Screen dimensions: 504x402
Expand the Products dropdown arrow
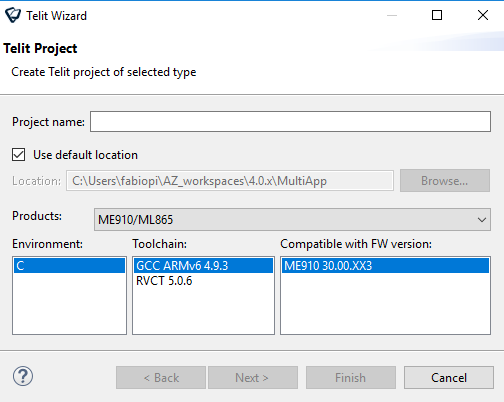coord(482,220)
